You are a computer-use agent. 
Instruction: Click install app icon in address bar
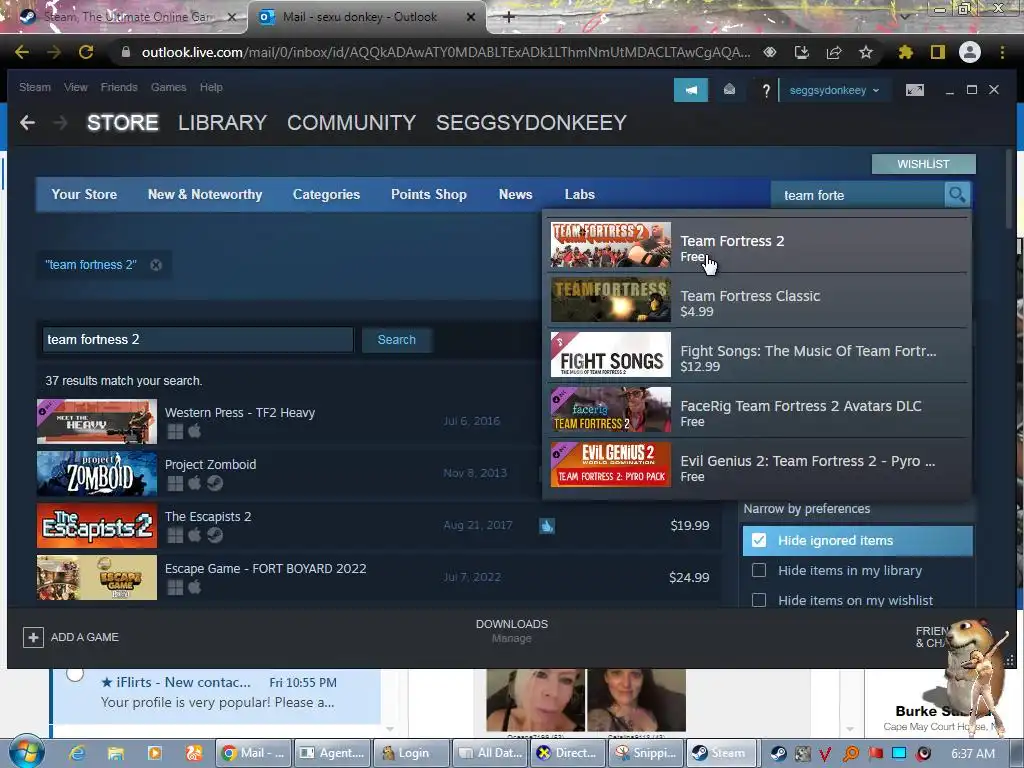802,52
